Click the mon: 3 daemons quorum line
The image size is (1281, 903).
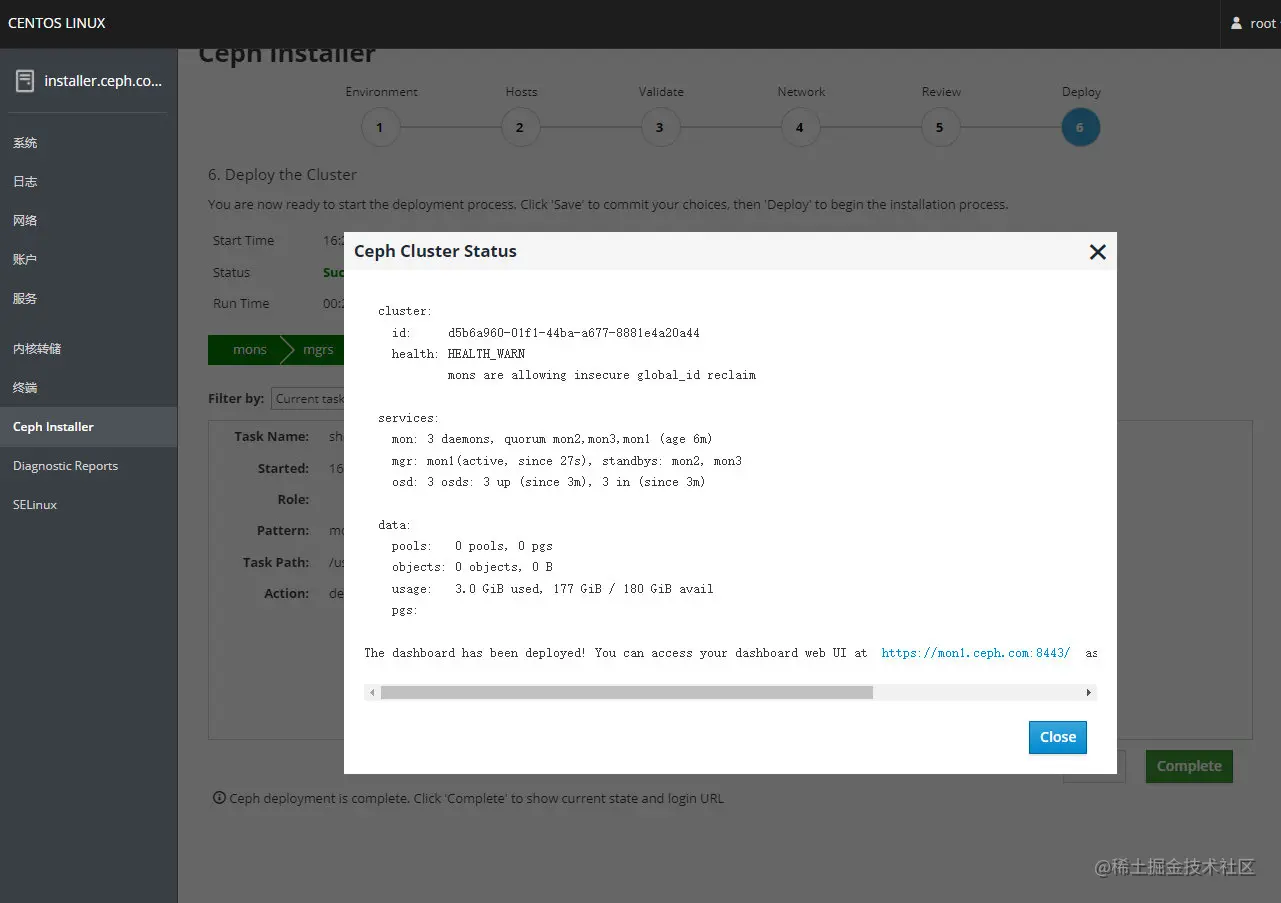552,439
